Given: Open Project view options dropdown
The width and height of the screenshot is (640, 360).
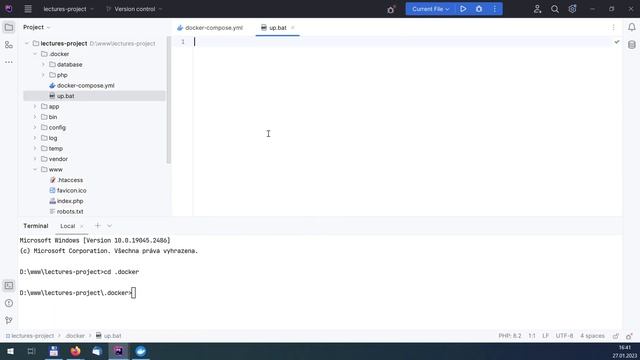Looking at the screenshot, I should 49,27.
